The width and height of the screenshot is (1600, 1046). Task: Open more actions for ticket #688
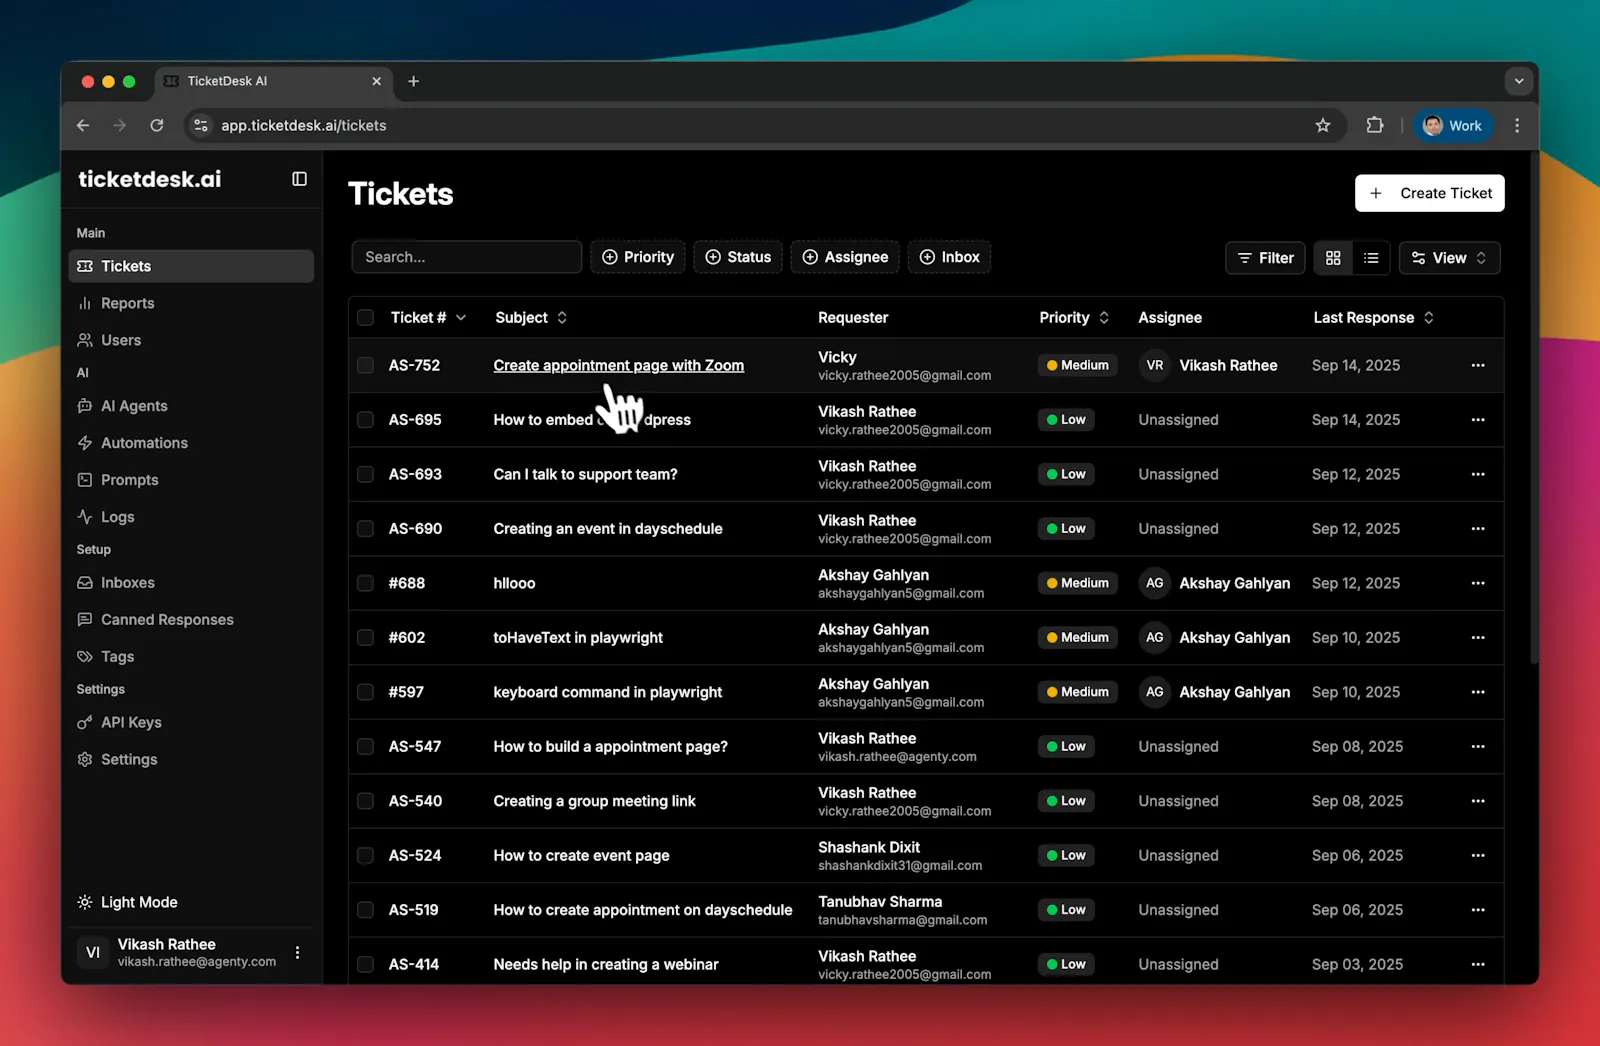coord(1478,583)
